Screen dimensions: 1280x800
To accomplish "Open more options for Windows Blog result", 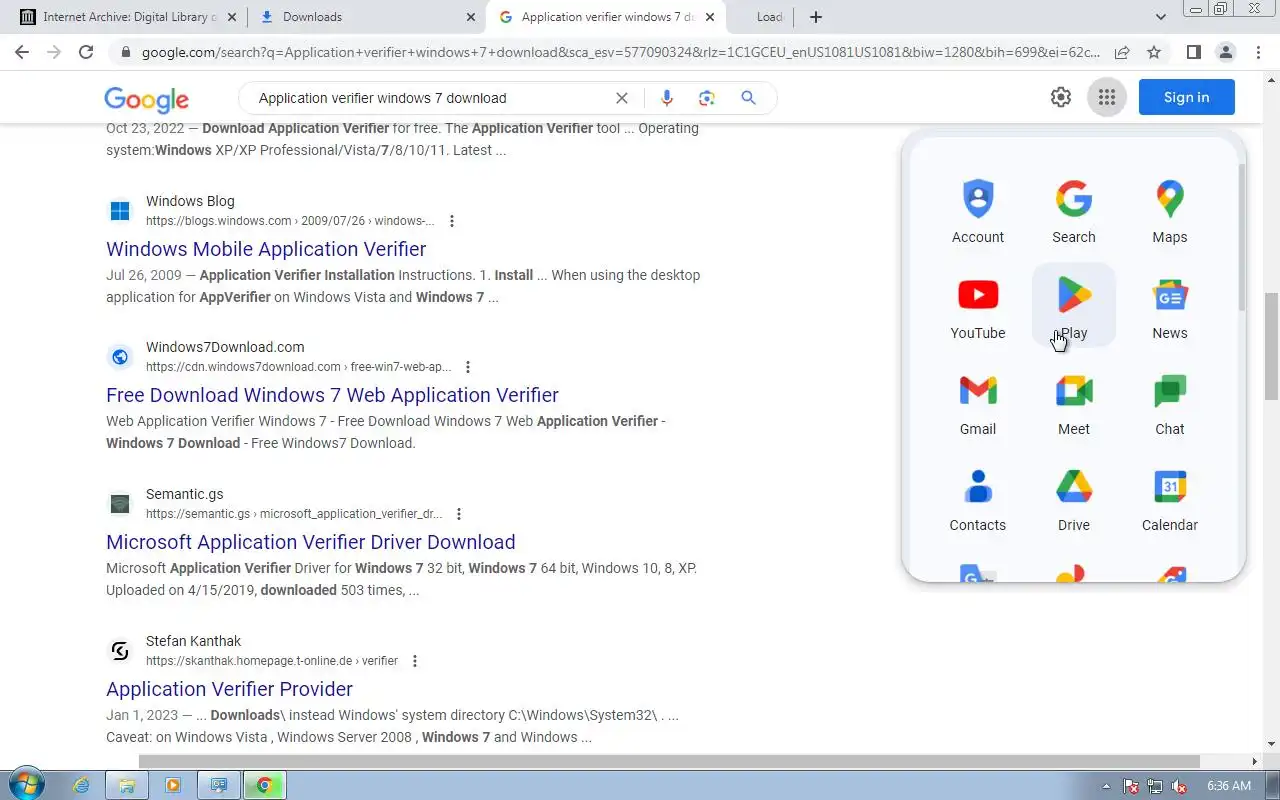I will coord(452,221).
